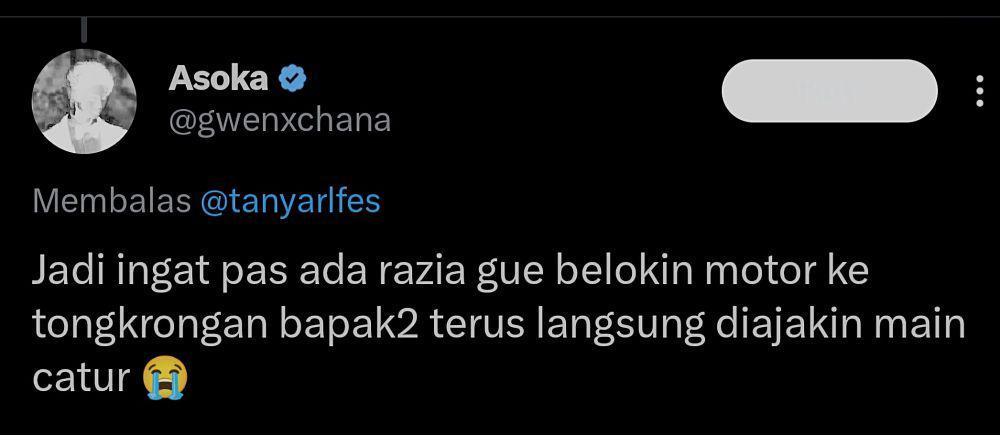Tap the loudly crying emoji after catur
This screenshot has width=1000, height=435.
click(166, 378)
